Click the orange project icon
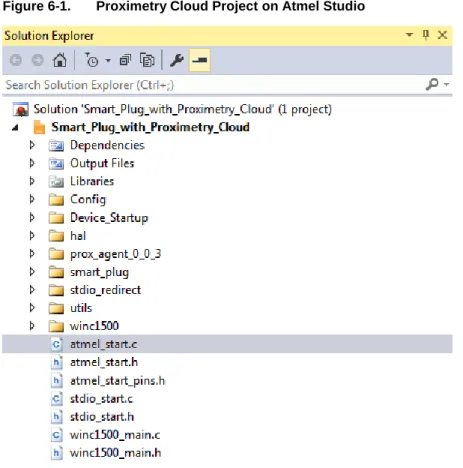 point(39,127)
